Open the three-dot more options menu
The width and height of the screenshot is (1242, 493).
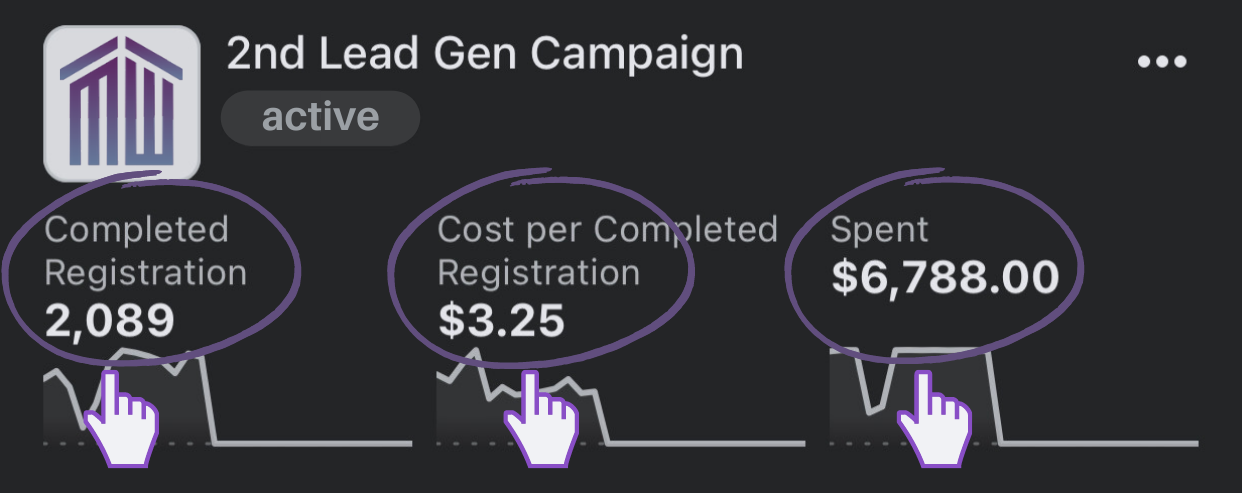pyautogui.click(x=1161, y=62)
